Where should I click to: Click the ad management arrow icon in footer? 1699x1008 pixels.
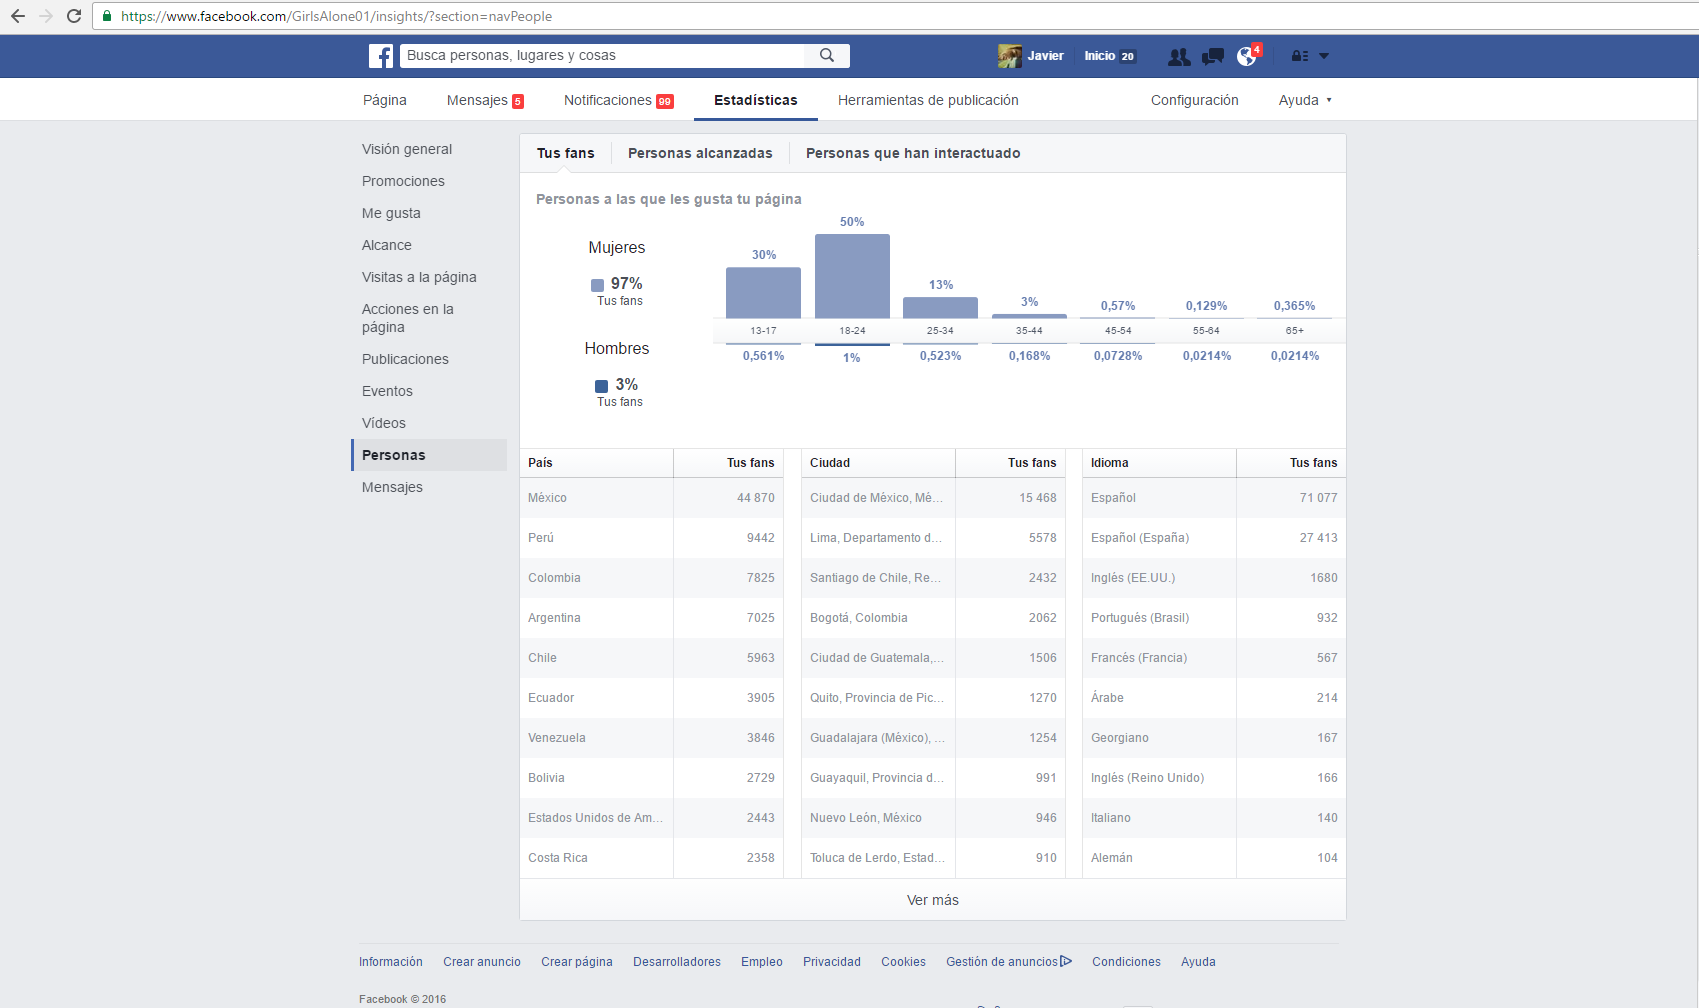tap(1066, 961)
